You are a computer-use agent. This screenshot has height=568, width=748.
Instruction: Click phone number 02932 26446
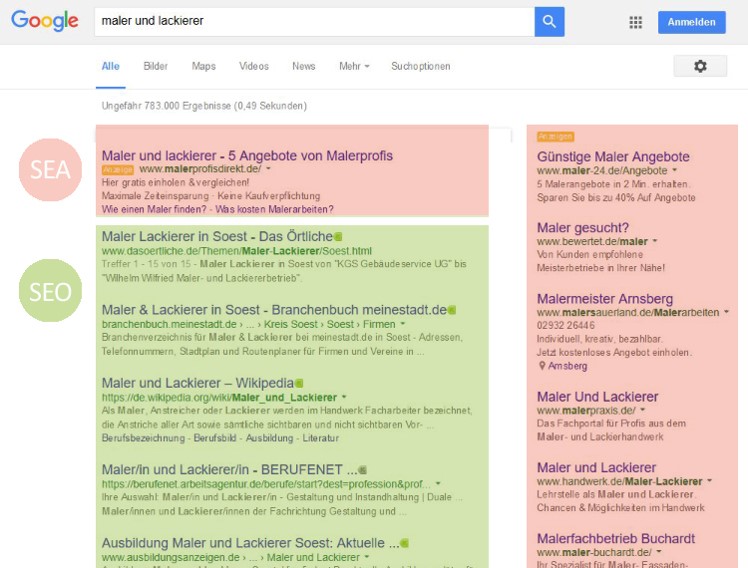click(565, 325)
